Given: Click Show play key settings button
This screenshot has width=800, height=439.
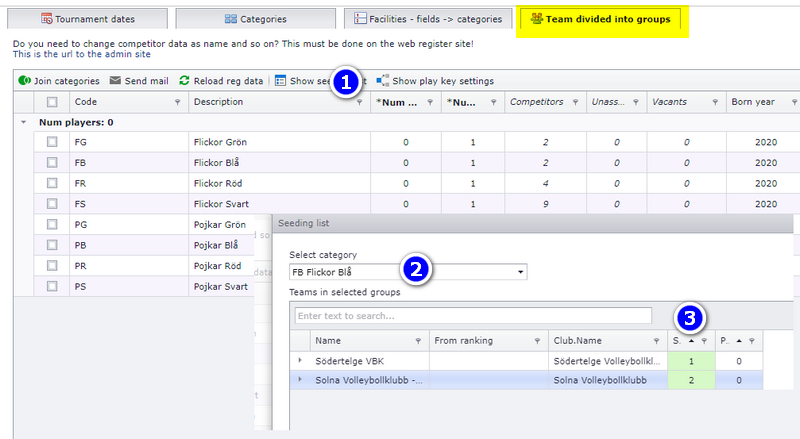Looking at the screenshot, I should pyautogui.click(x=435, y=81).
